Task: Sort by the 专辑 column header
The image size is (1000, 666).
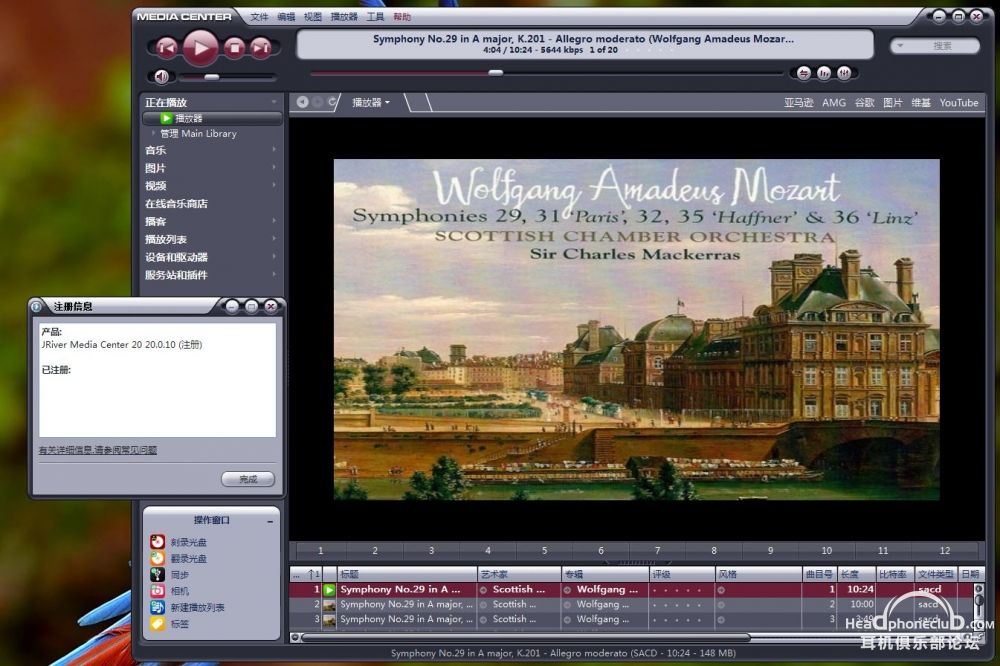Action: 605,574
